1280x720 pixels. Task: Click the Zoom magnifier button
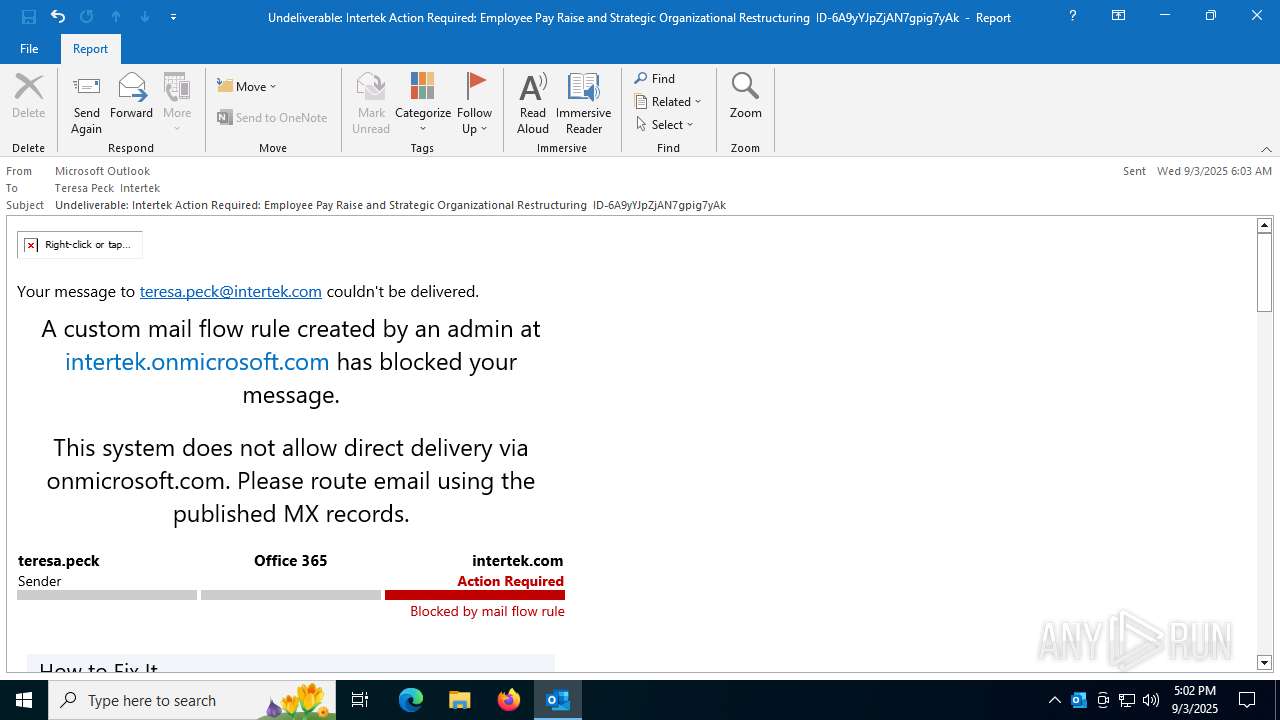[745, 96]
